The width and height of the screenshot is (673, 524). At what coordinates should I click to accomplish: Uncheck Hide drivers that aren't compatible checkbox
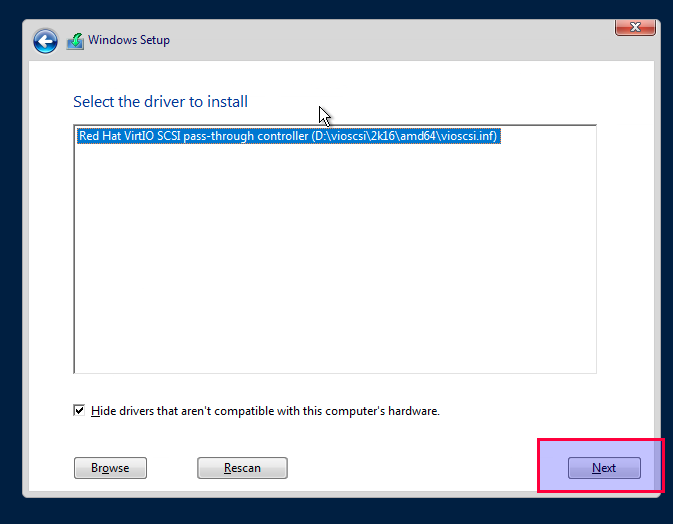(79, 410)
